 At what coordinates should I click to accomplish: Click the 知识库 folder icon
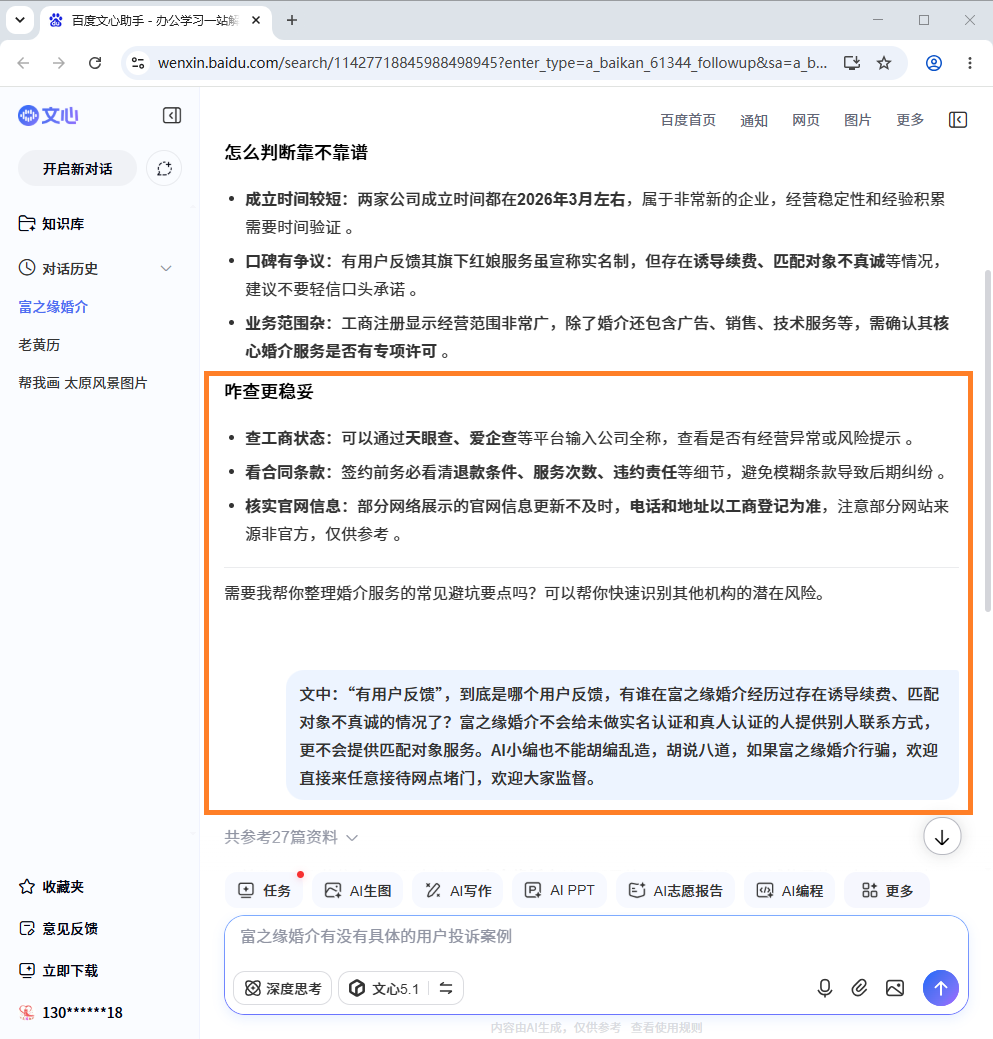pos(27,224)
